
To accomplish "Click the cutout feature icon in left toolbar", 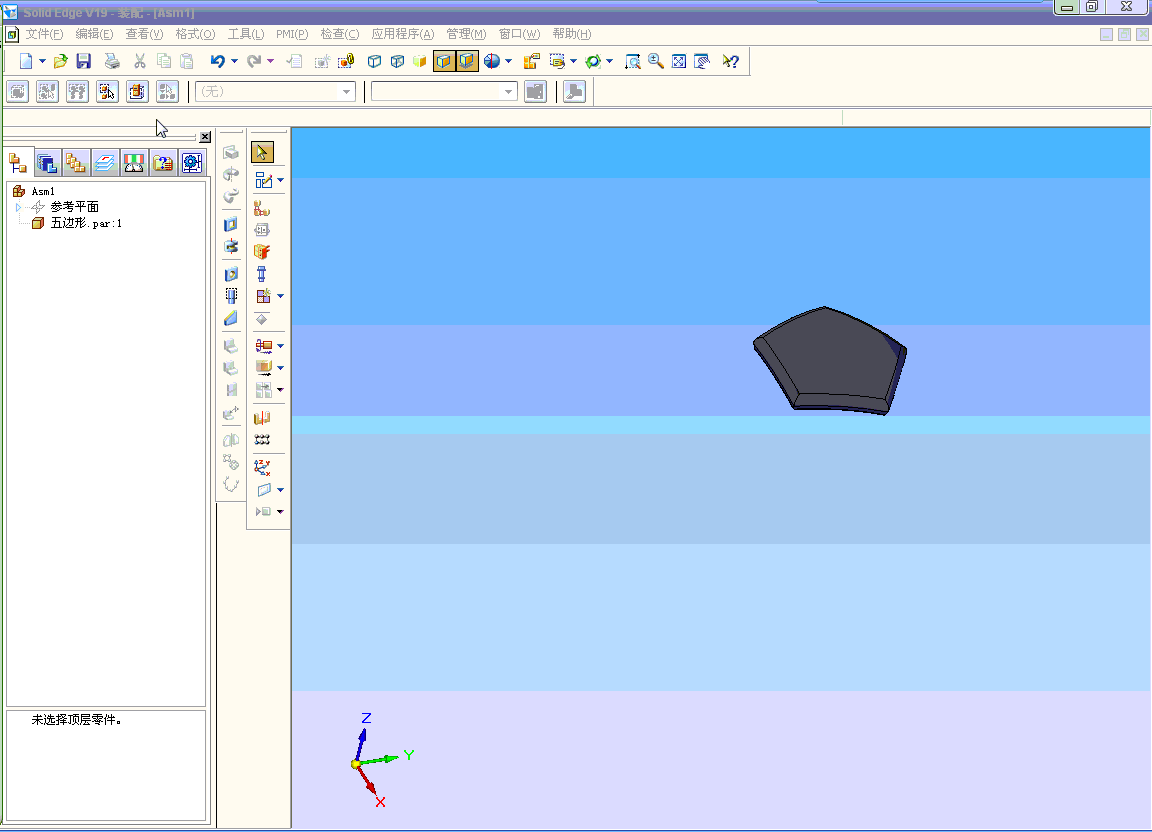I will click(231, 224).
